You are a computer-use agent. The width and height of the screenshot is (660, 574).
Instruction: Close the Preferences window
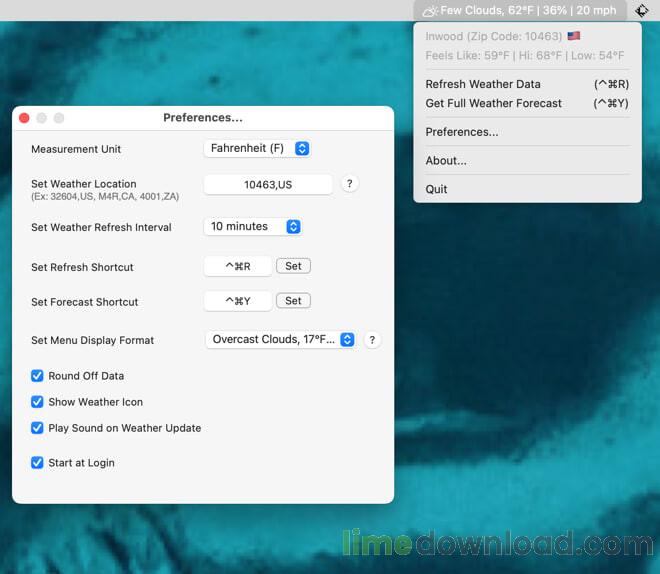(24, 118)
